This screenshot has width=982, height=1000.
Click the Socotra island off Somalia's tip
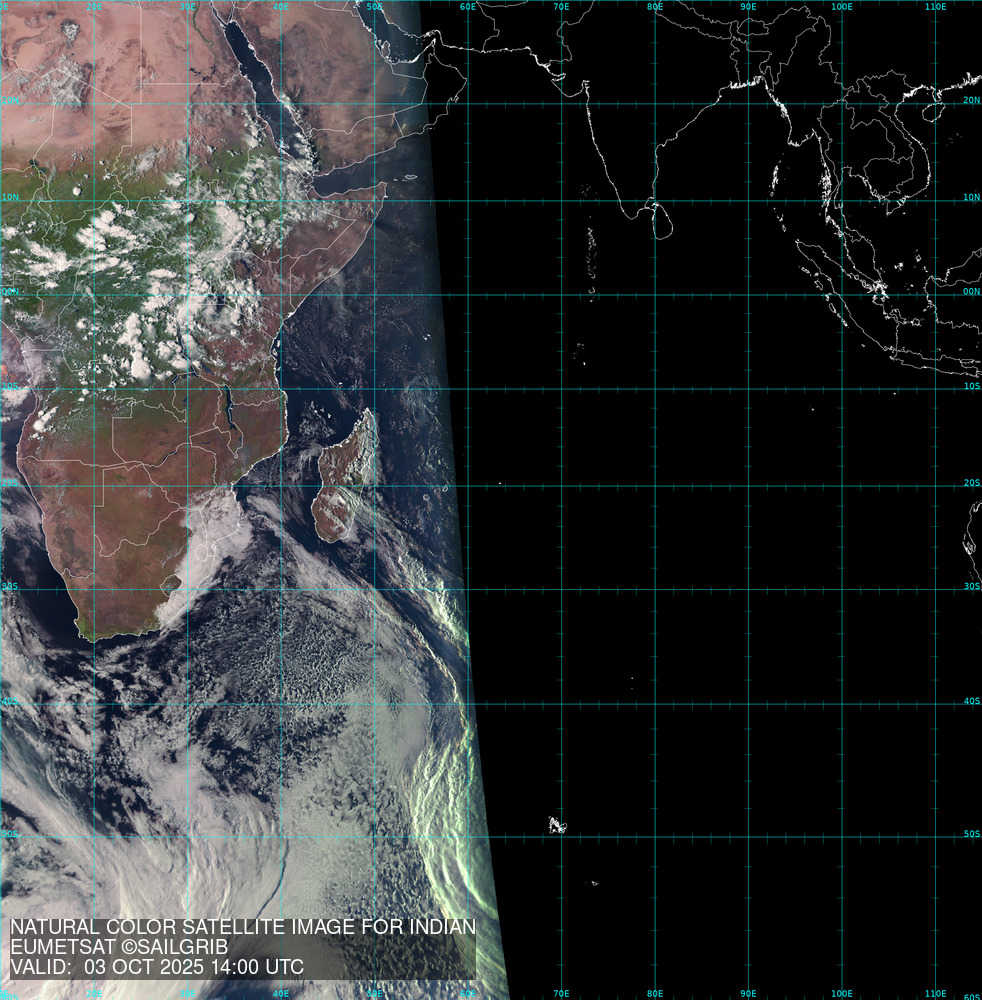(410, 177)
